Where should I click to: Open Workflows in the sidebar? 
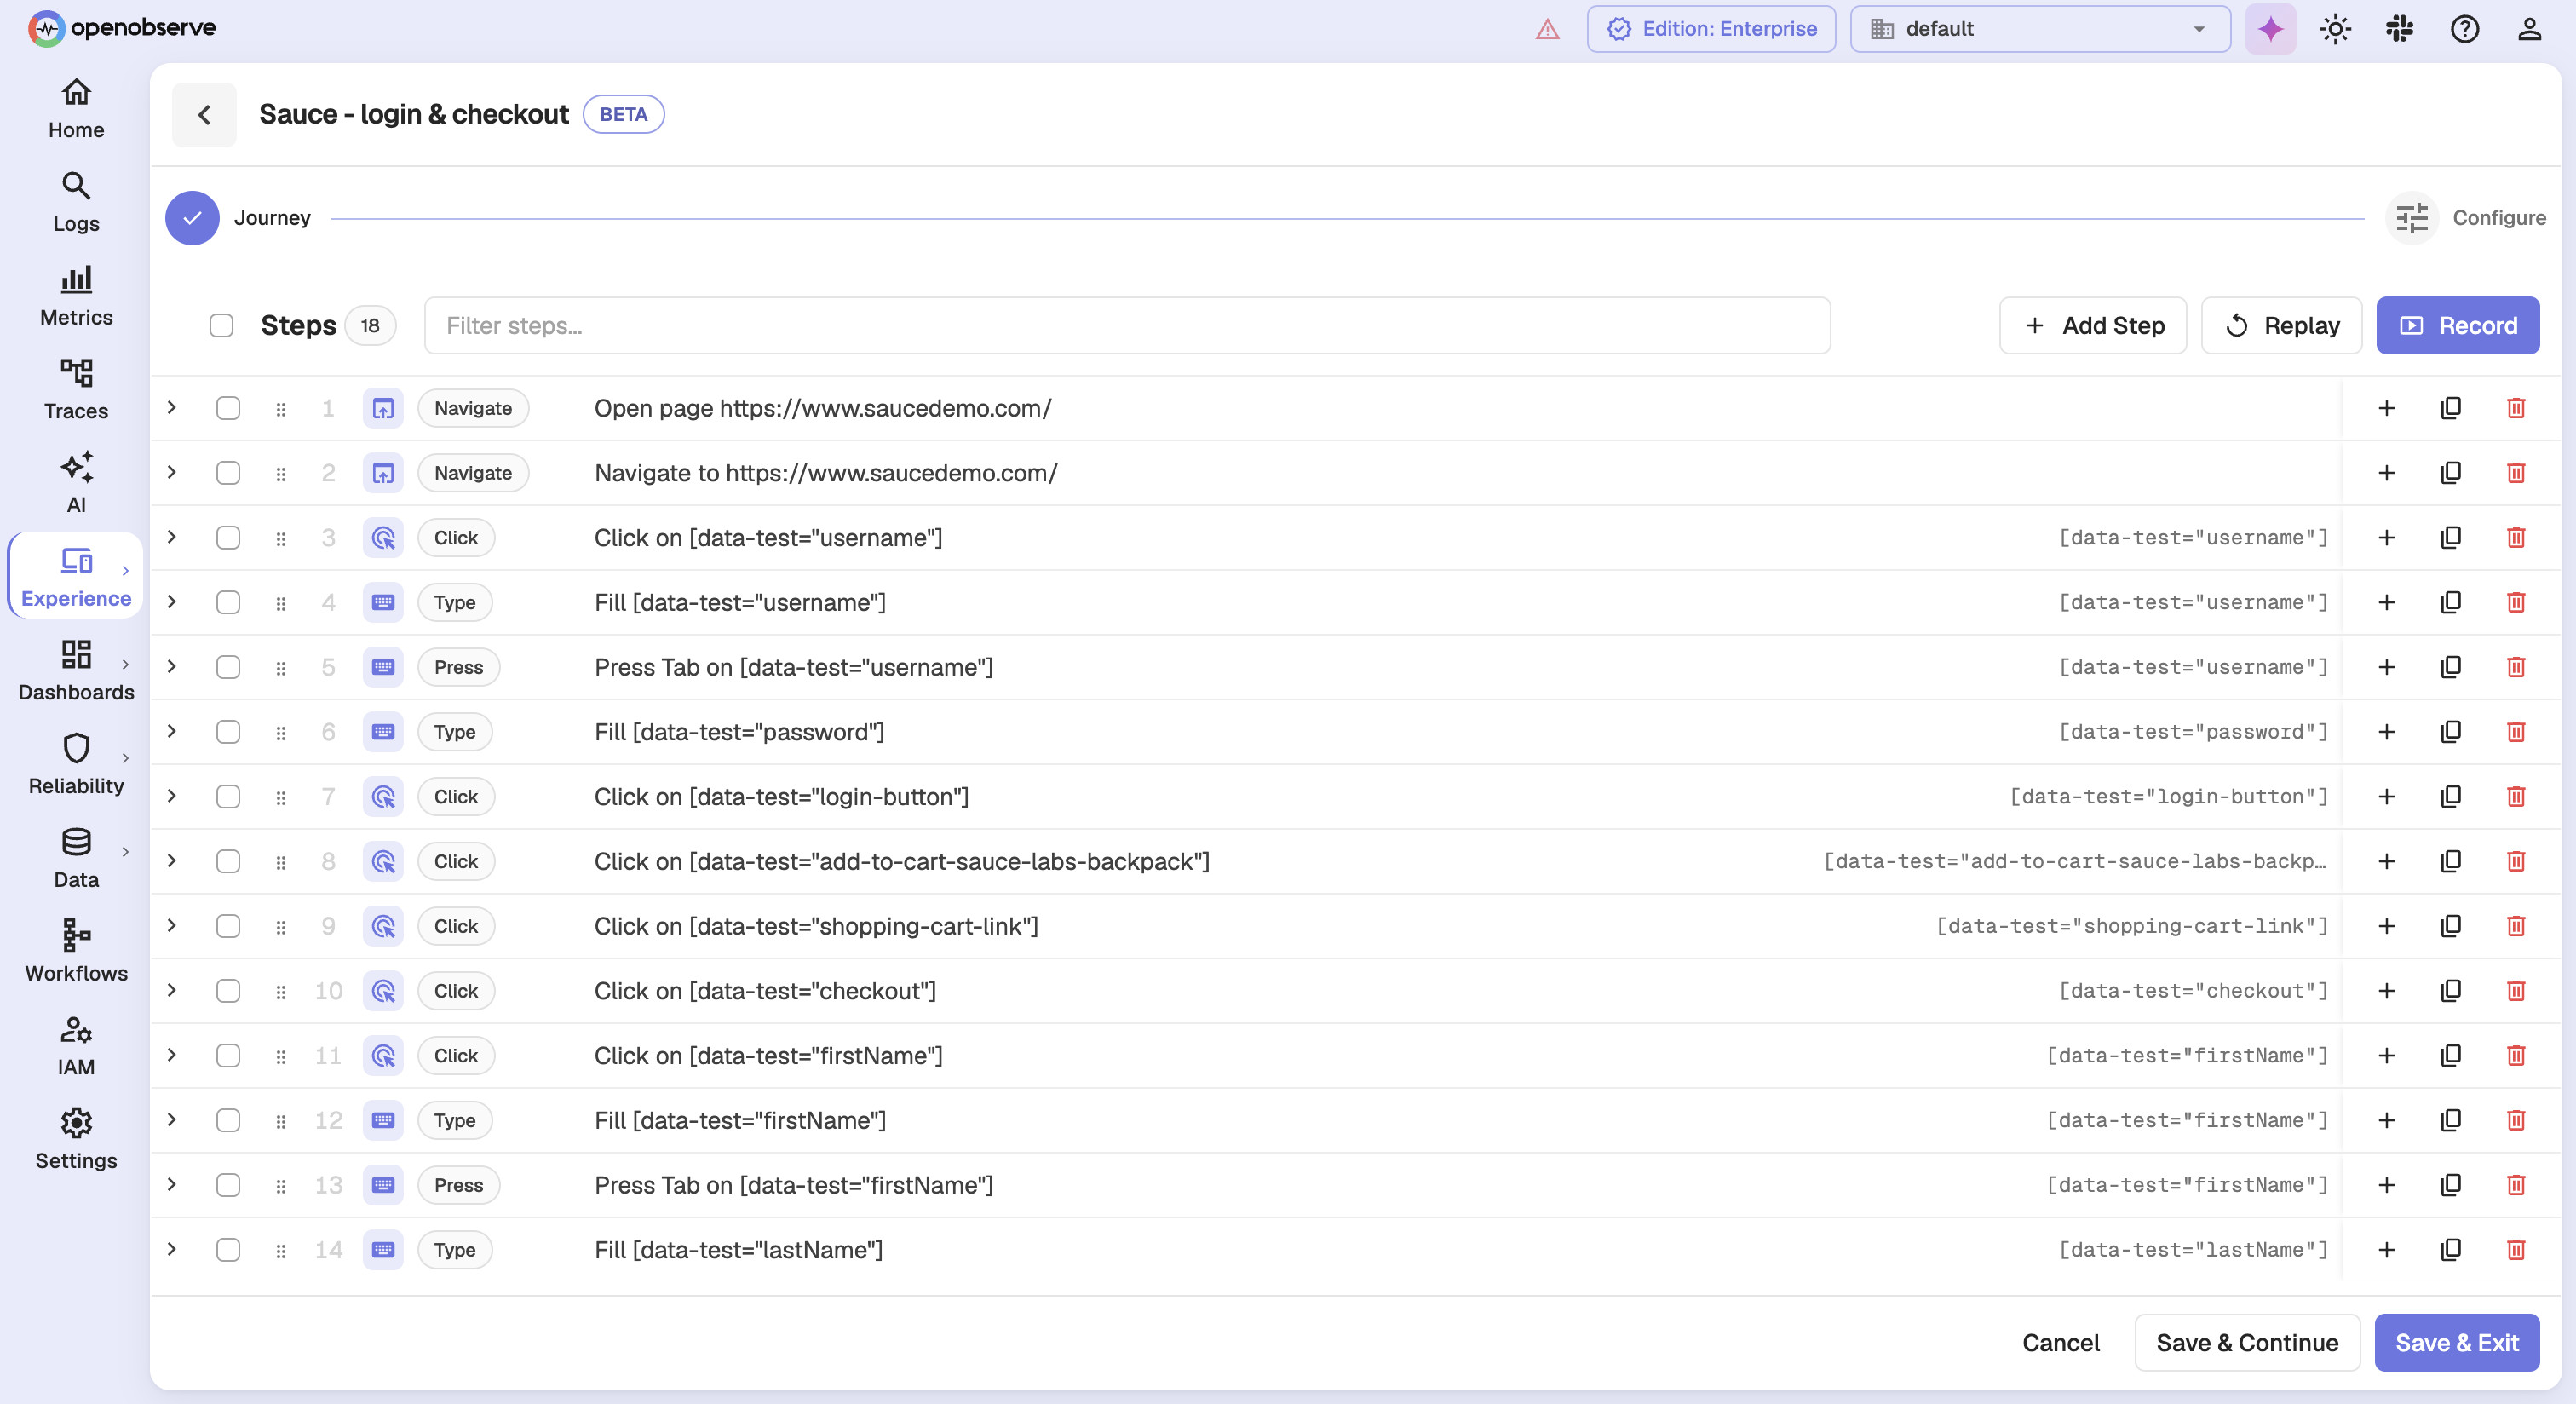76,952
